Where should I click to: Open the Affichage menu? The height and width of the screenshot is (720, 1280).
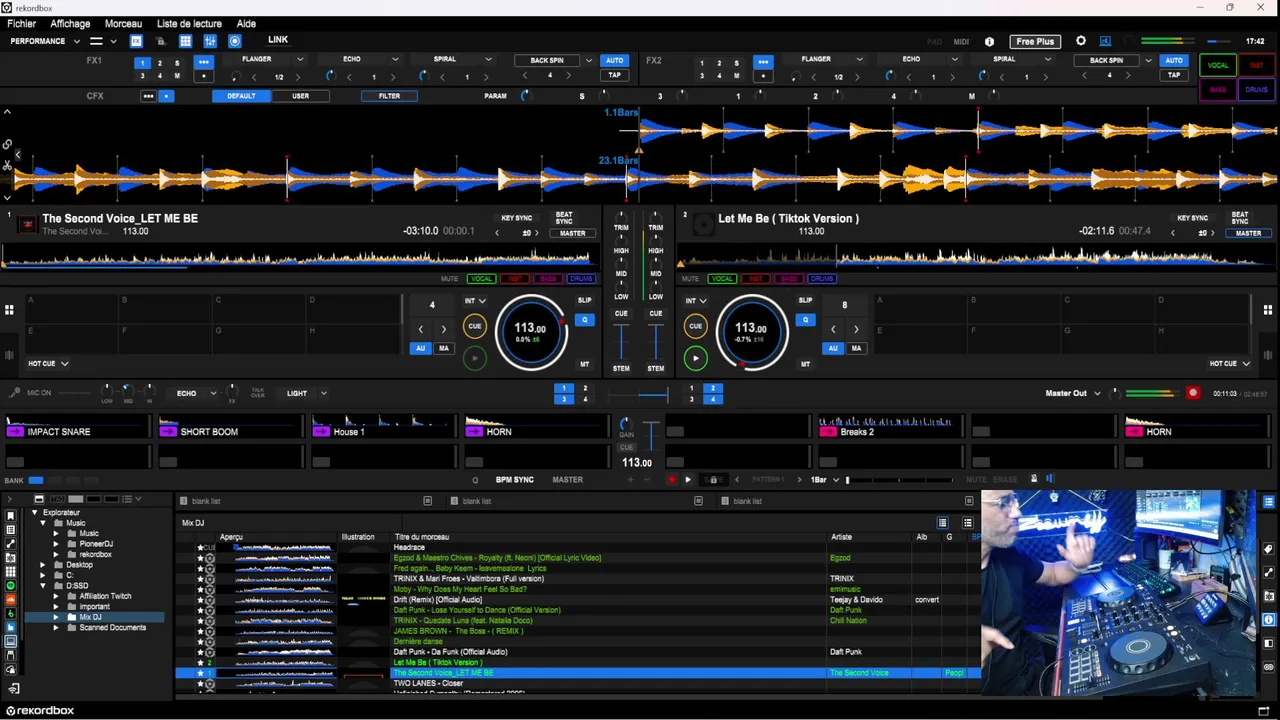point(70,24)
